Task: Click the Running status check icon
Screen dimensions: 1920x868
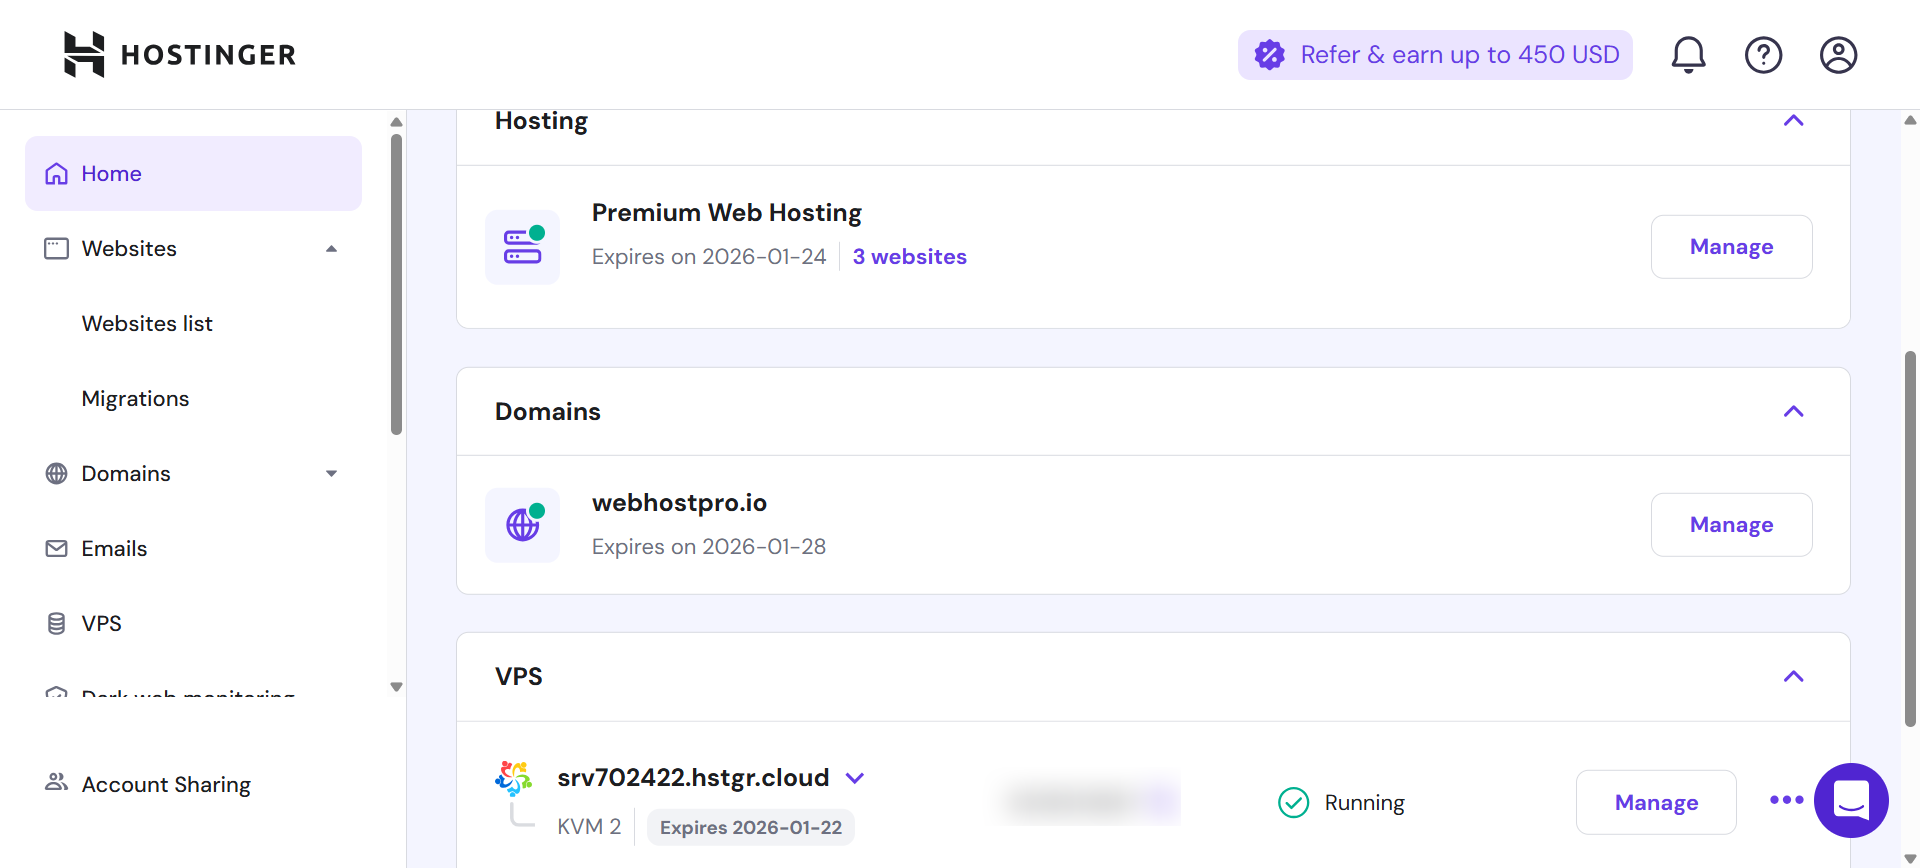Action: coord(1293,802)
